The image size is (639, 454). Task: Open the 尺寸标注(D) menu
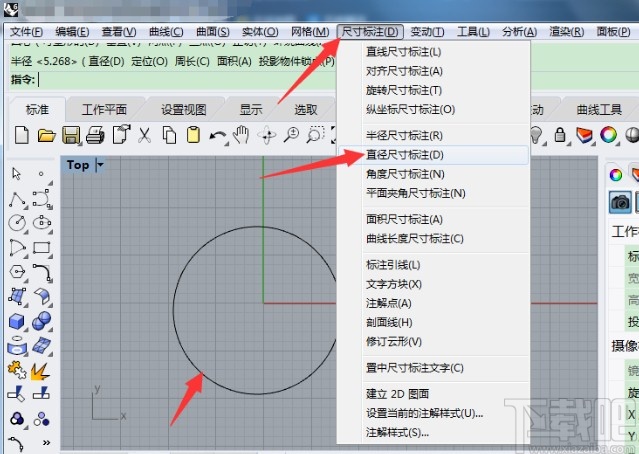point(370,32)
